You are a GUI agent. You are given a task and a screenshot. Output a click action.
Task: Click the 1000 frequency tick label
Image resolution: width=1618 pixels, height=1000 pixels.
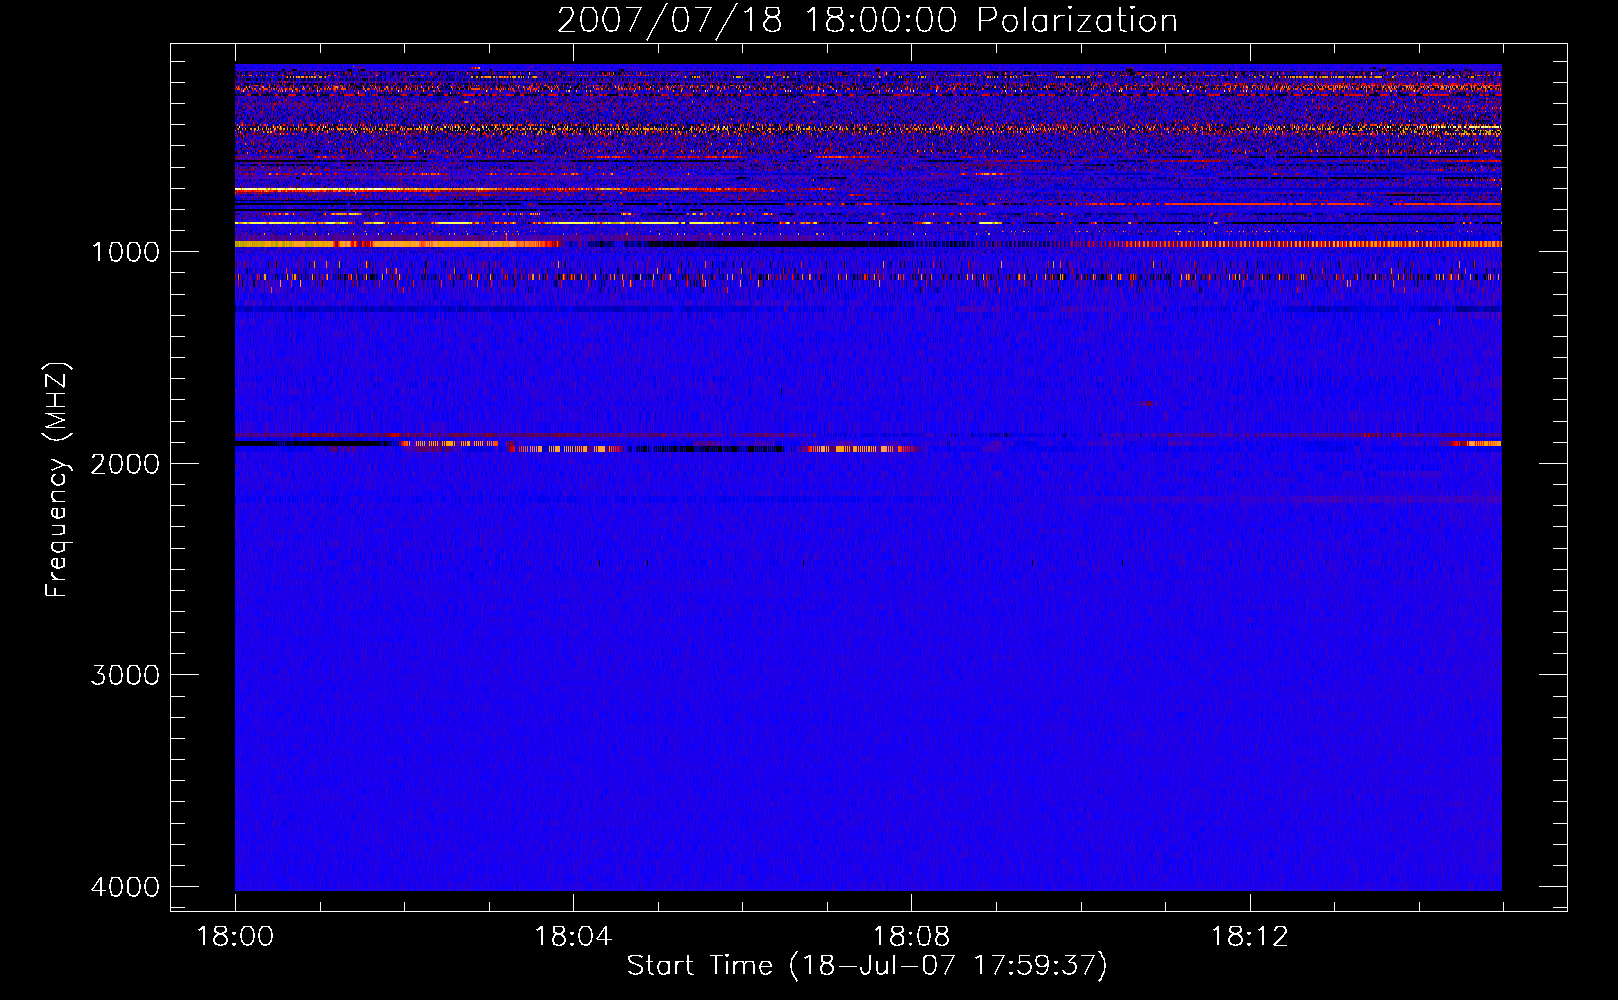(x=125, y=251)
